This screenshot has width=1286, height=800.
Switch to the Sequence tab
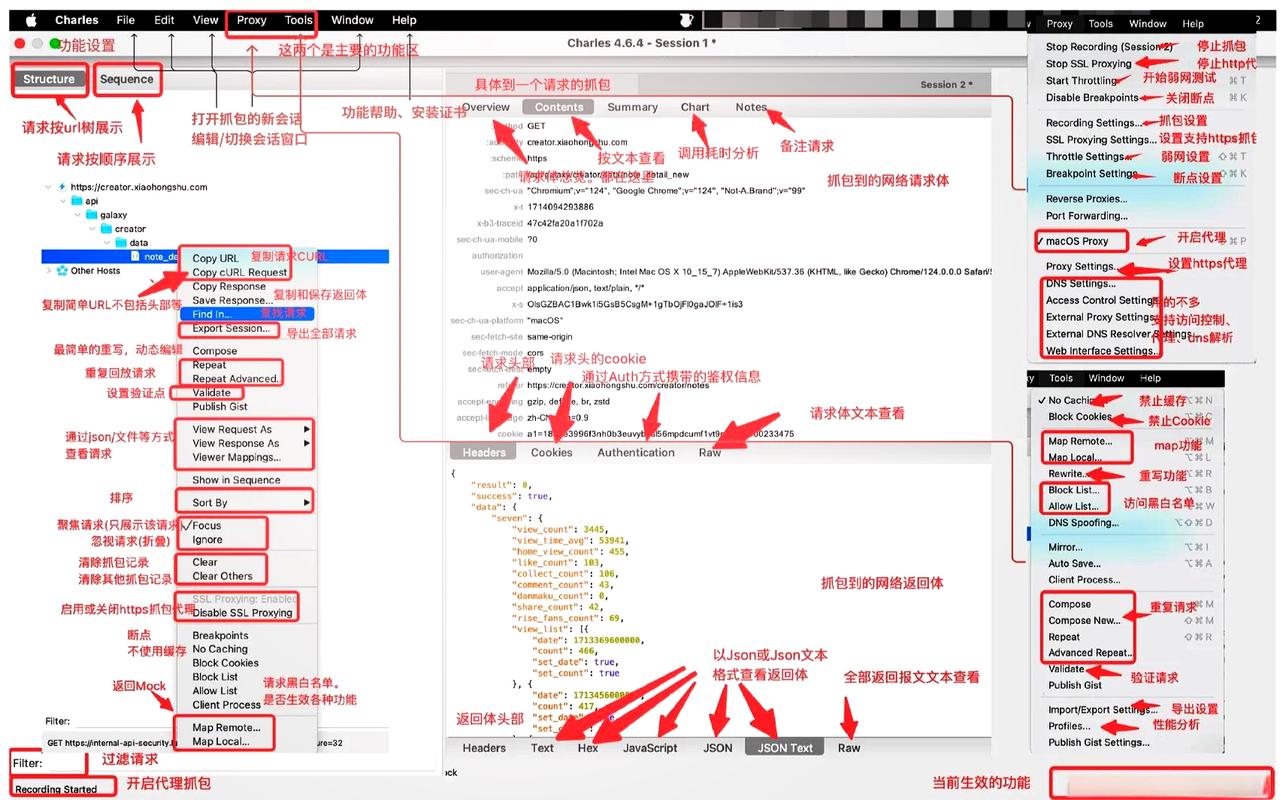coord(127,79)
